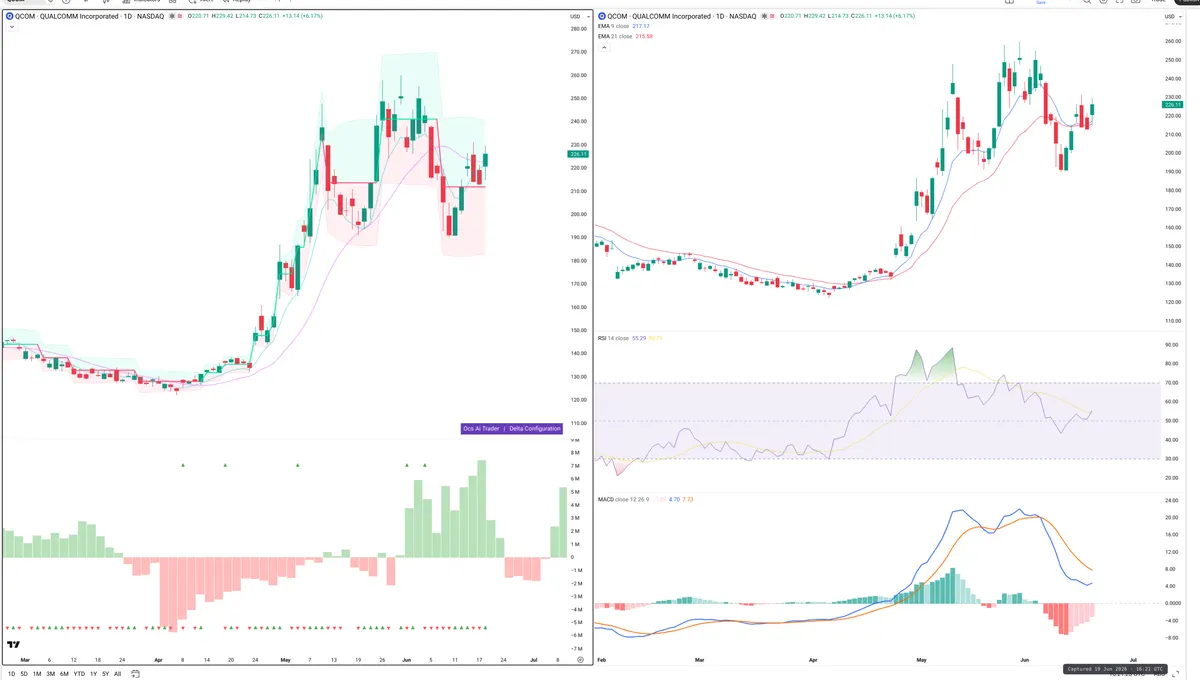Select the 5D time range button

(x=24, y=674)
